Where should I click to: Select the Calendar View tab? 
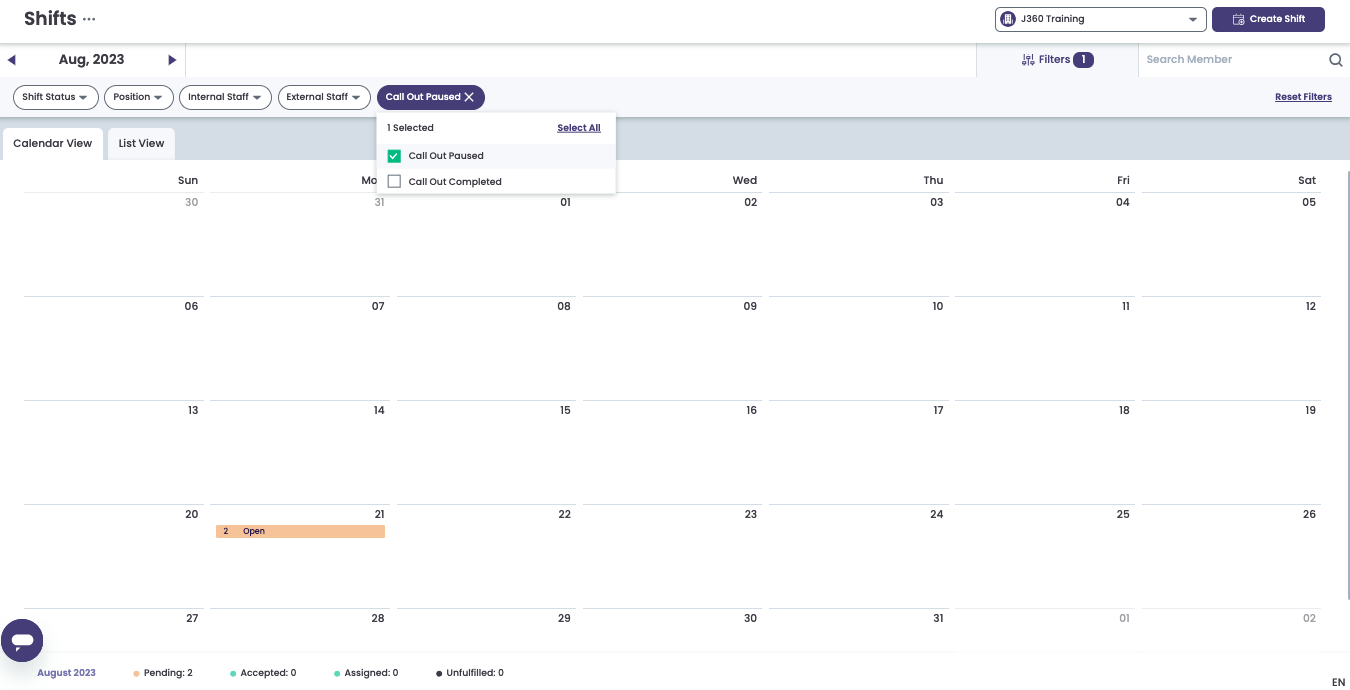(53, 143)
